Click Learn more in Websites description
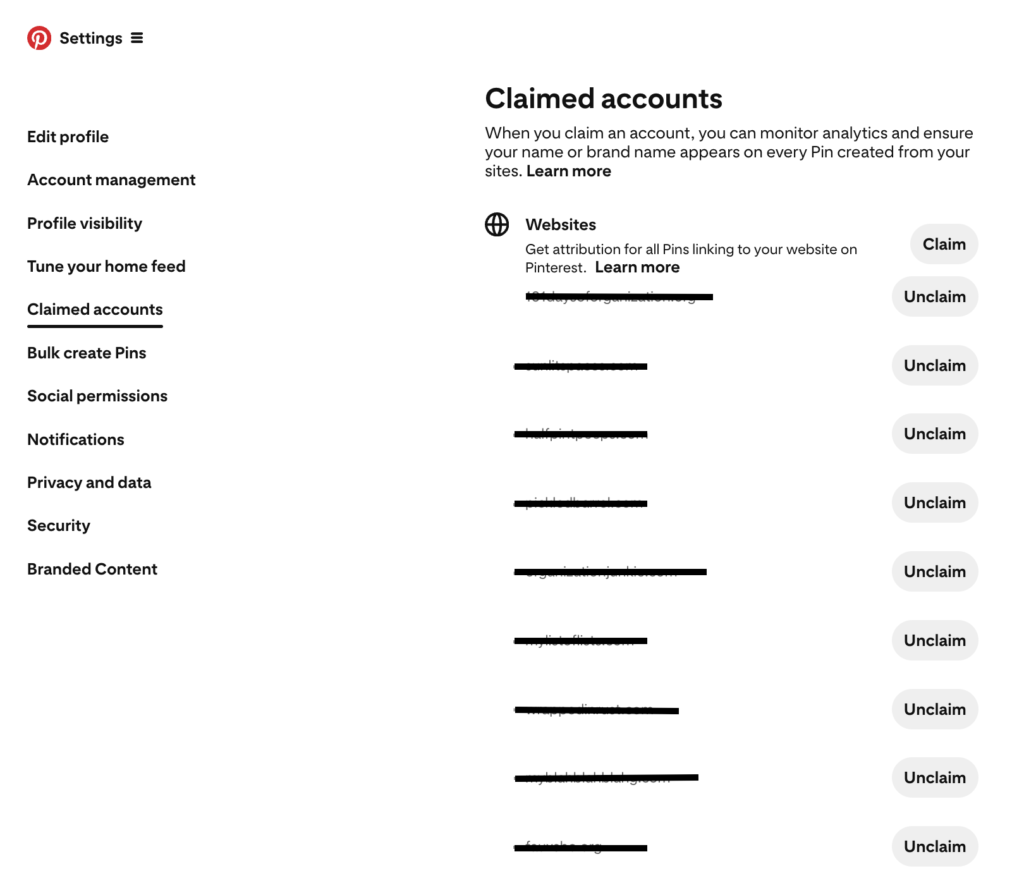Screen dimensions: 1024x895 point(637,267)
